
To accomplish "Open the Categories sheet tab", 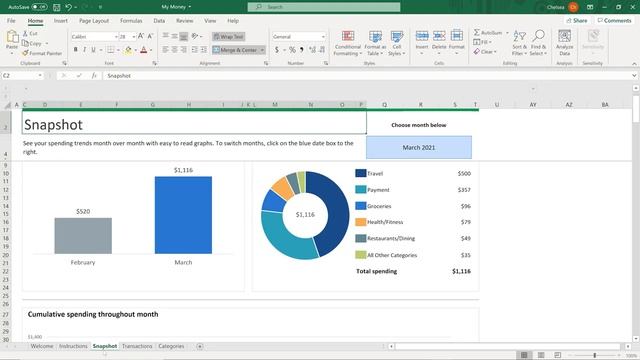I will (x=171, y=346).
